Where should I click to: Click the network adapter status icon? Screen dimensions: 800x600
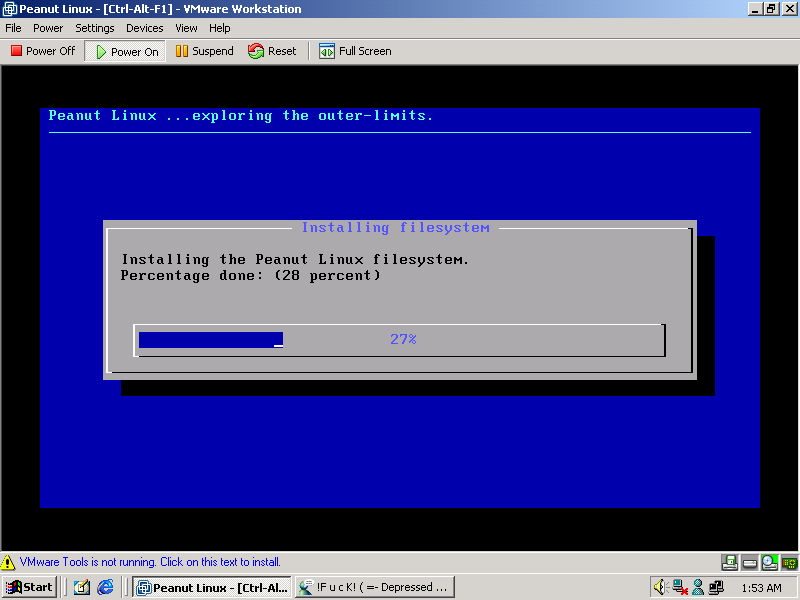point(788,562)
